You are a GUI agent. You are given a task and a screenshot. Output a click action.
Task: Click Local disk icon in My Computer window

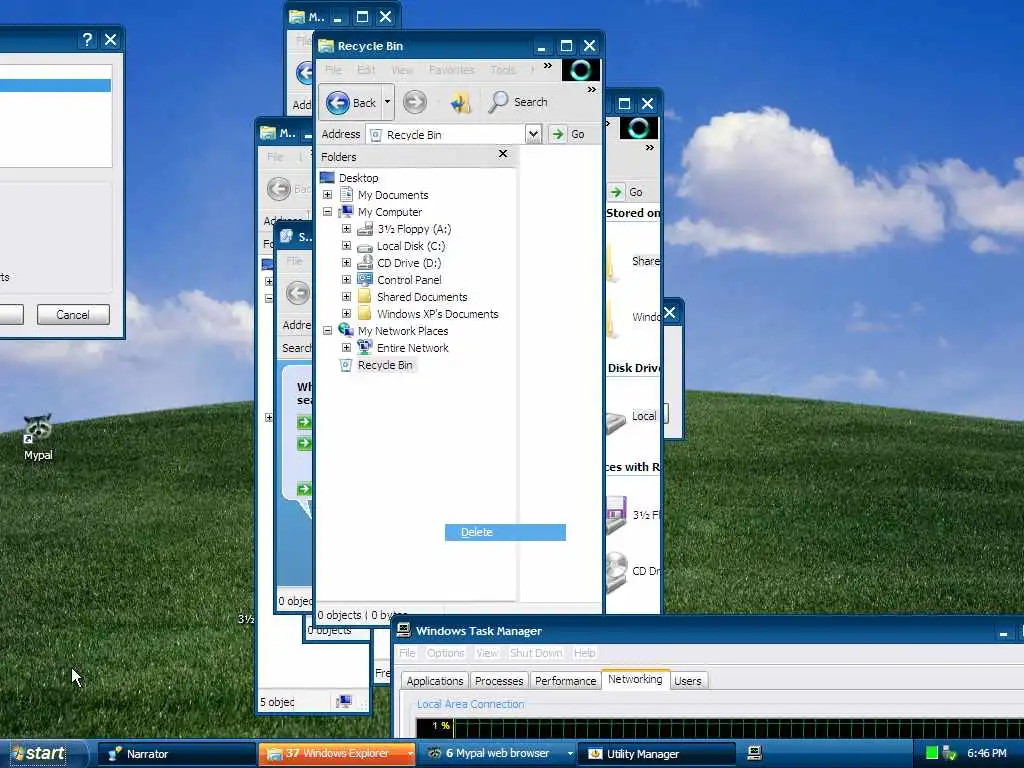pos(616,421)
